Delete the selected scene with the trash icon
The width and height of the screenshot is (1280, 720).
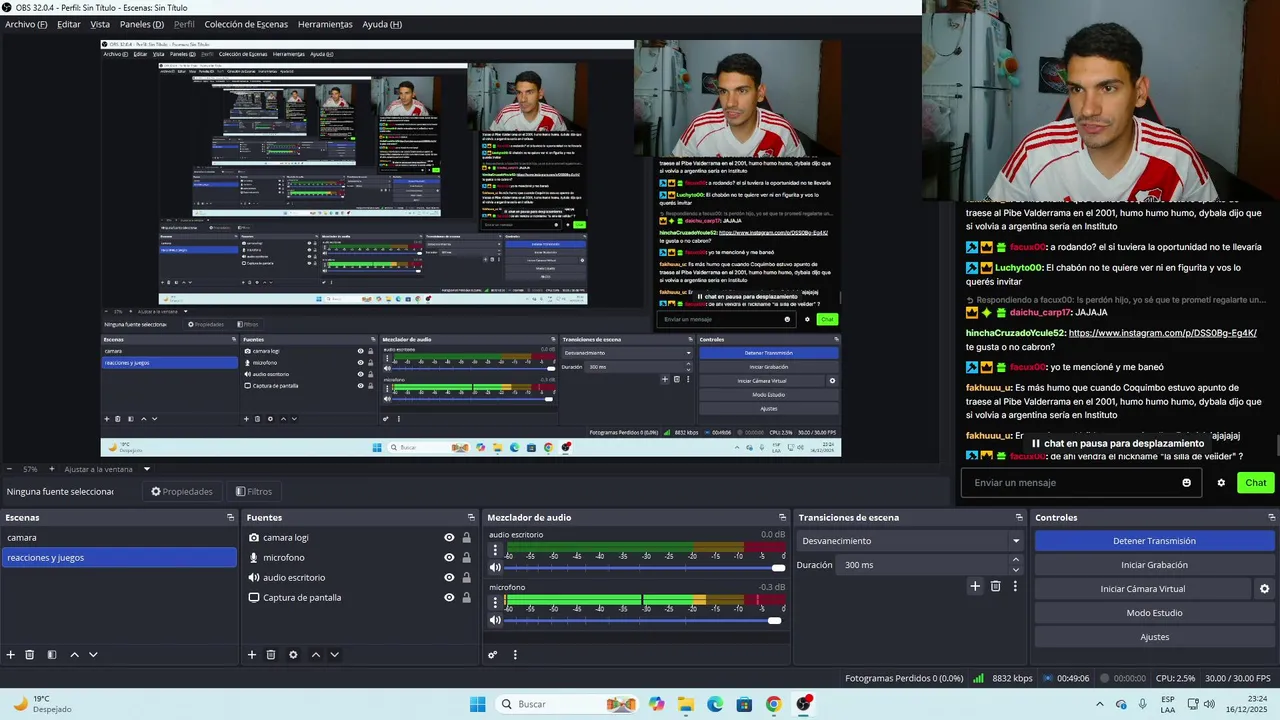[30, 655]
